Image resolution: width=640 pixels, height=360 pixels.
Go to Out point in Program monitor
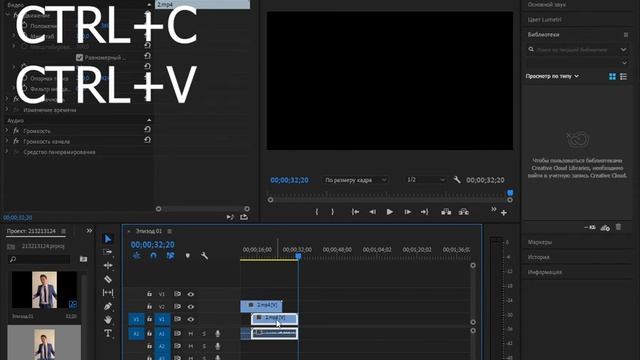tap(424, 212)
